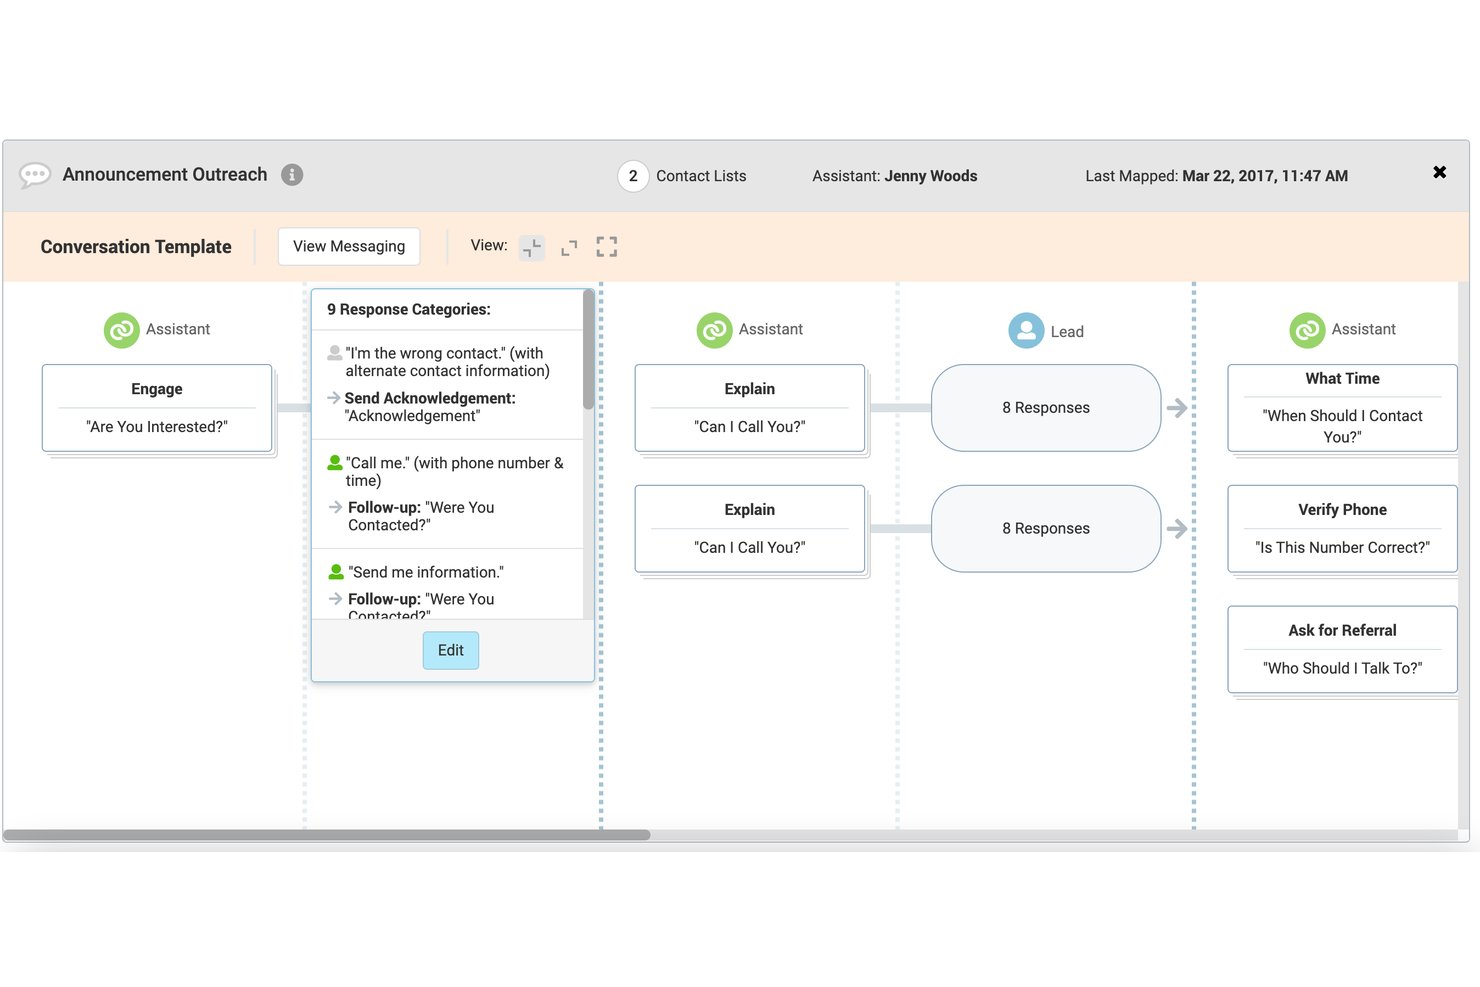Image resolution: width=1480 pixels, height=987 pixels.
Task: Open the 8 Responses bubble beside Verify Phone
Action: coord(1046,529)
